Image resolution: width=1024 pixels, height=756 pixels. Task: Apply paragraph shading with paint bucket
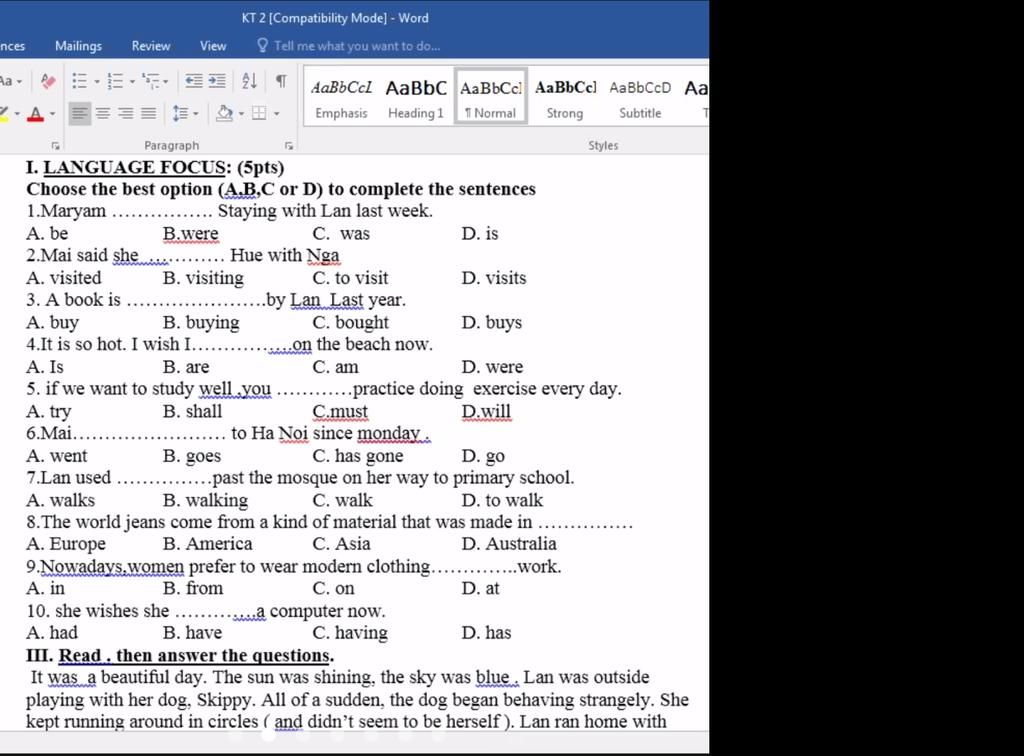tap(224, 114)
